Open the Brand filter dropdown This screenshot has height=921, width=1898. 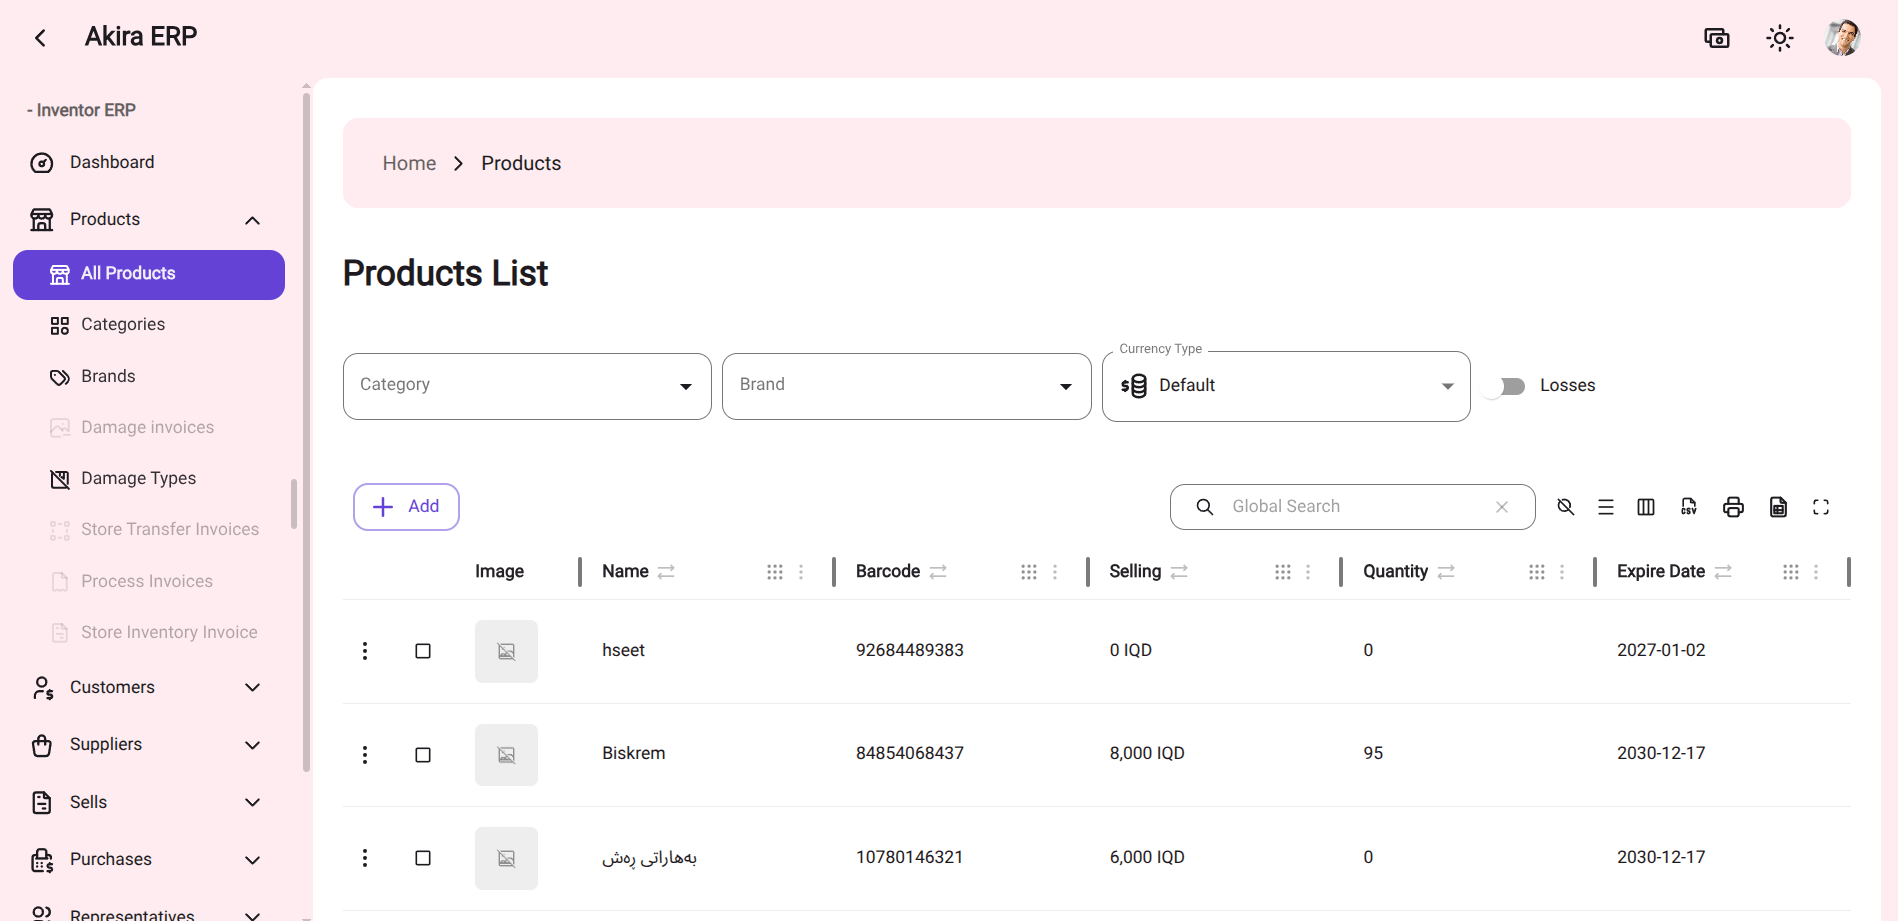(906, 386)
